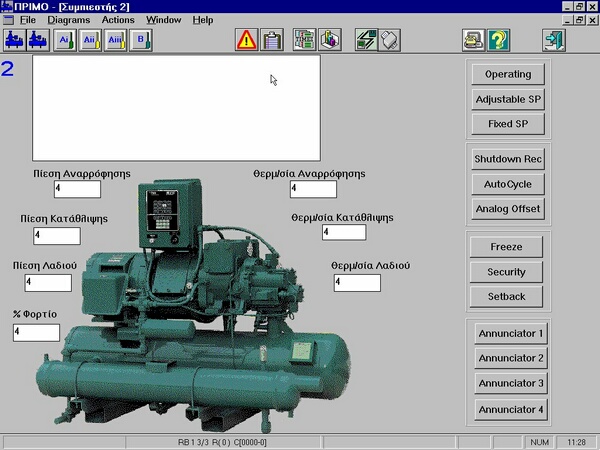
Task: Open the Actions menu
Action: coord(118,20)
